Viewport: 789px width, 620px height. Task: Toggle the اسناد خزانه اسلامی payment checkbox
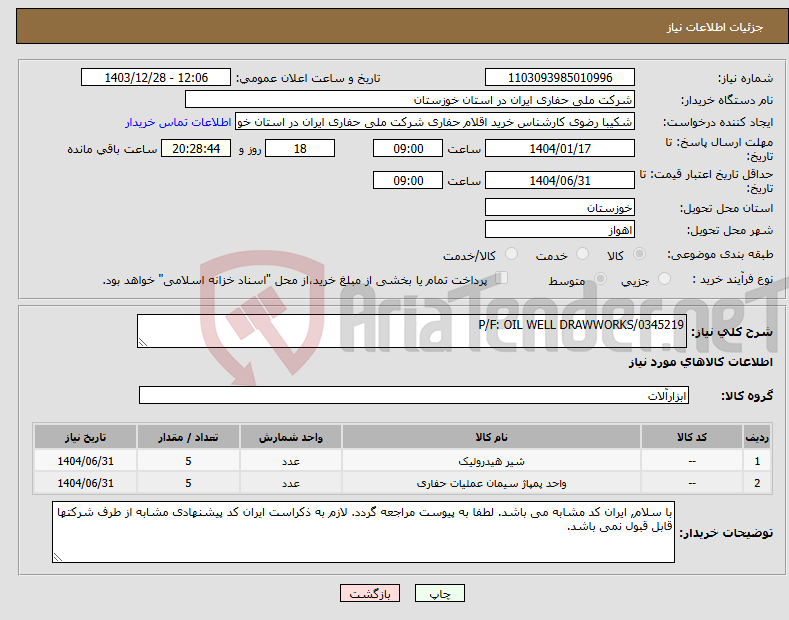[501, 278]
